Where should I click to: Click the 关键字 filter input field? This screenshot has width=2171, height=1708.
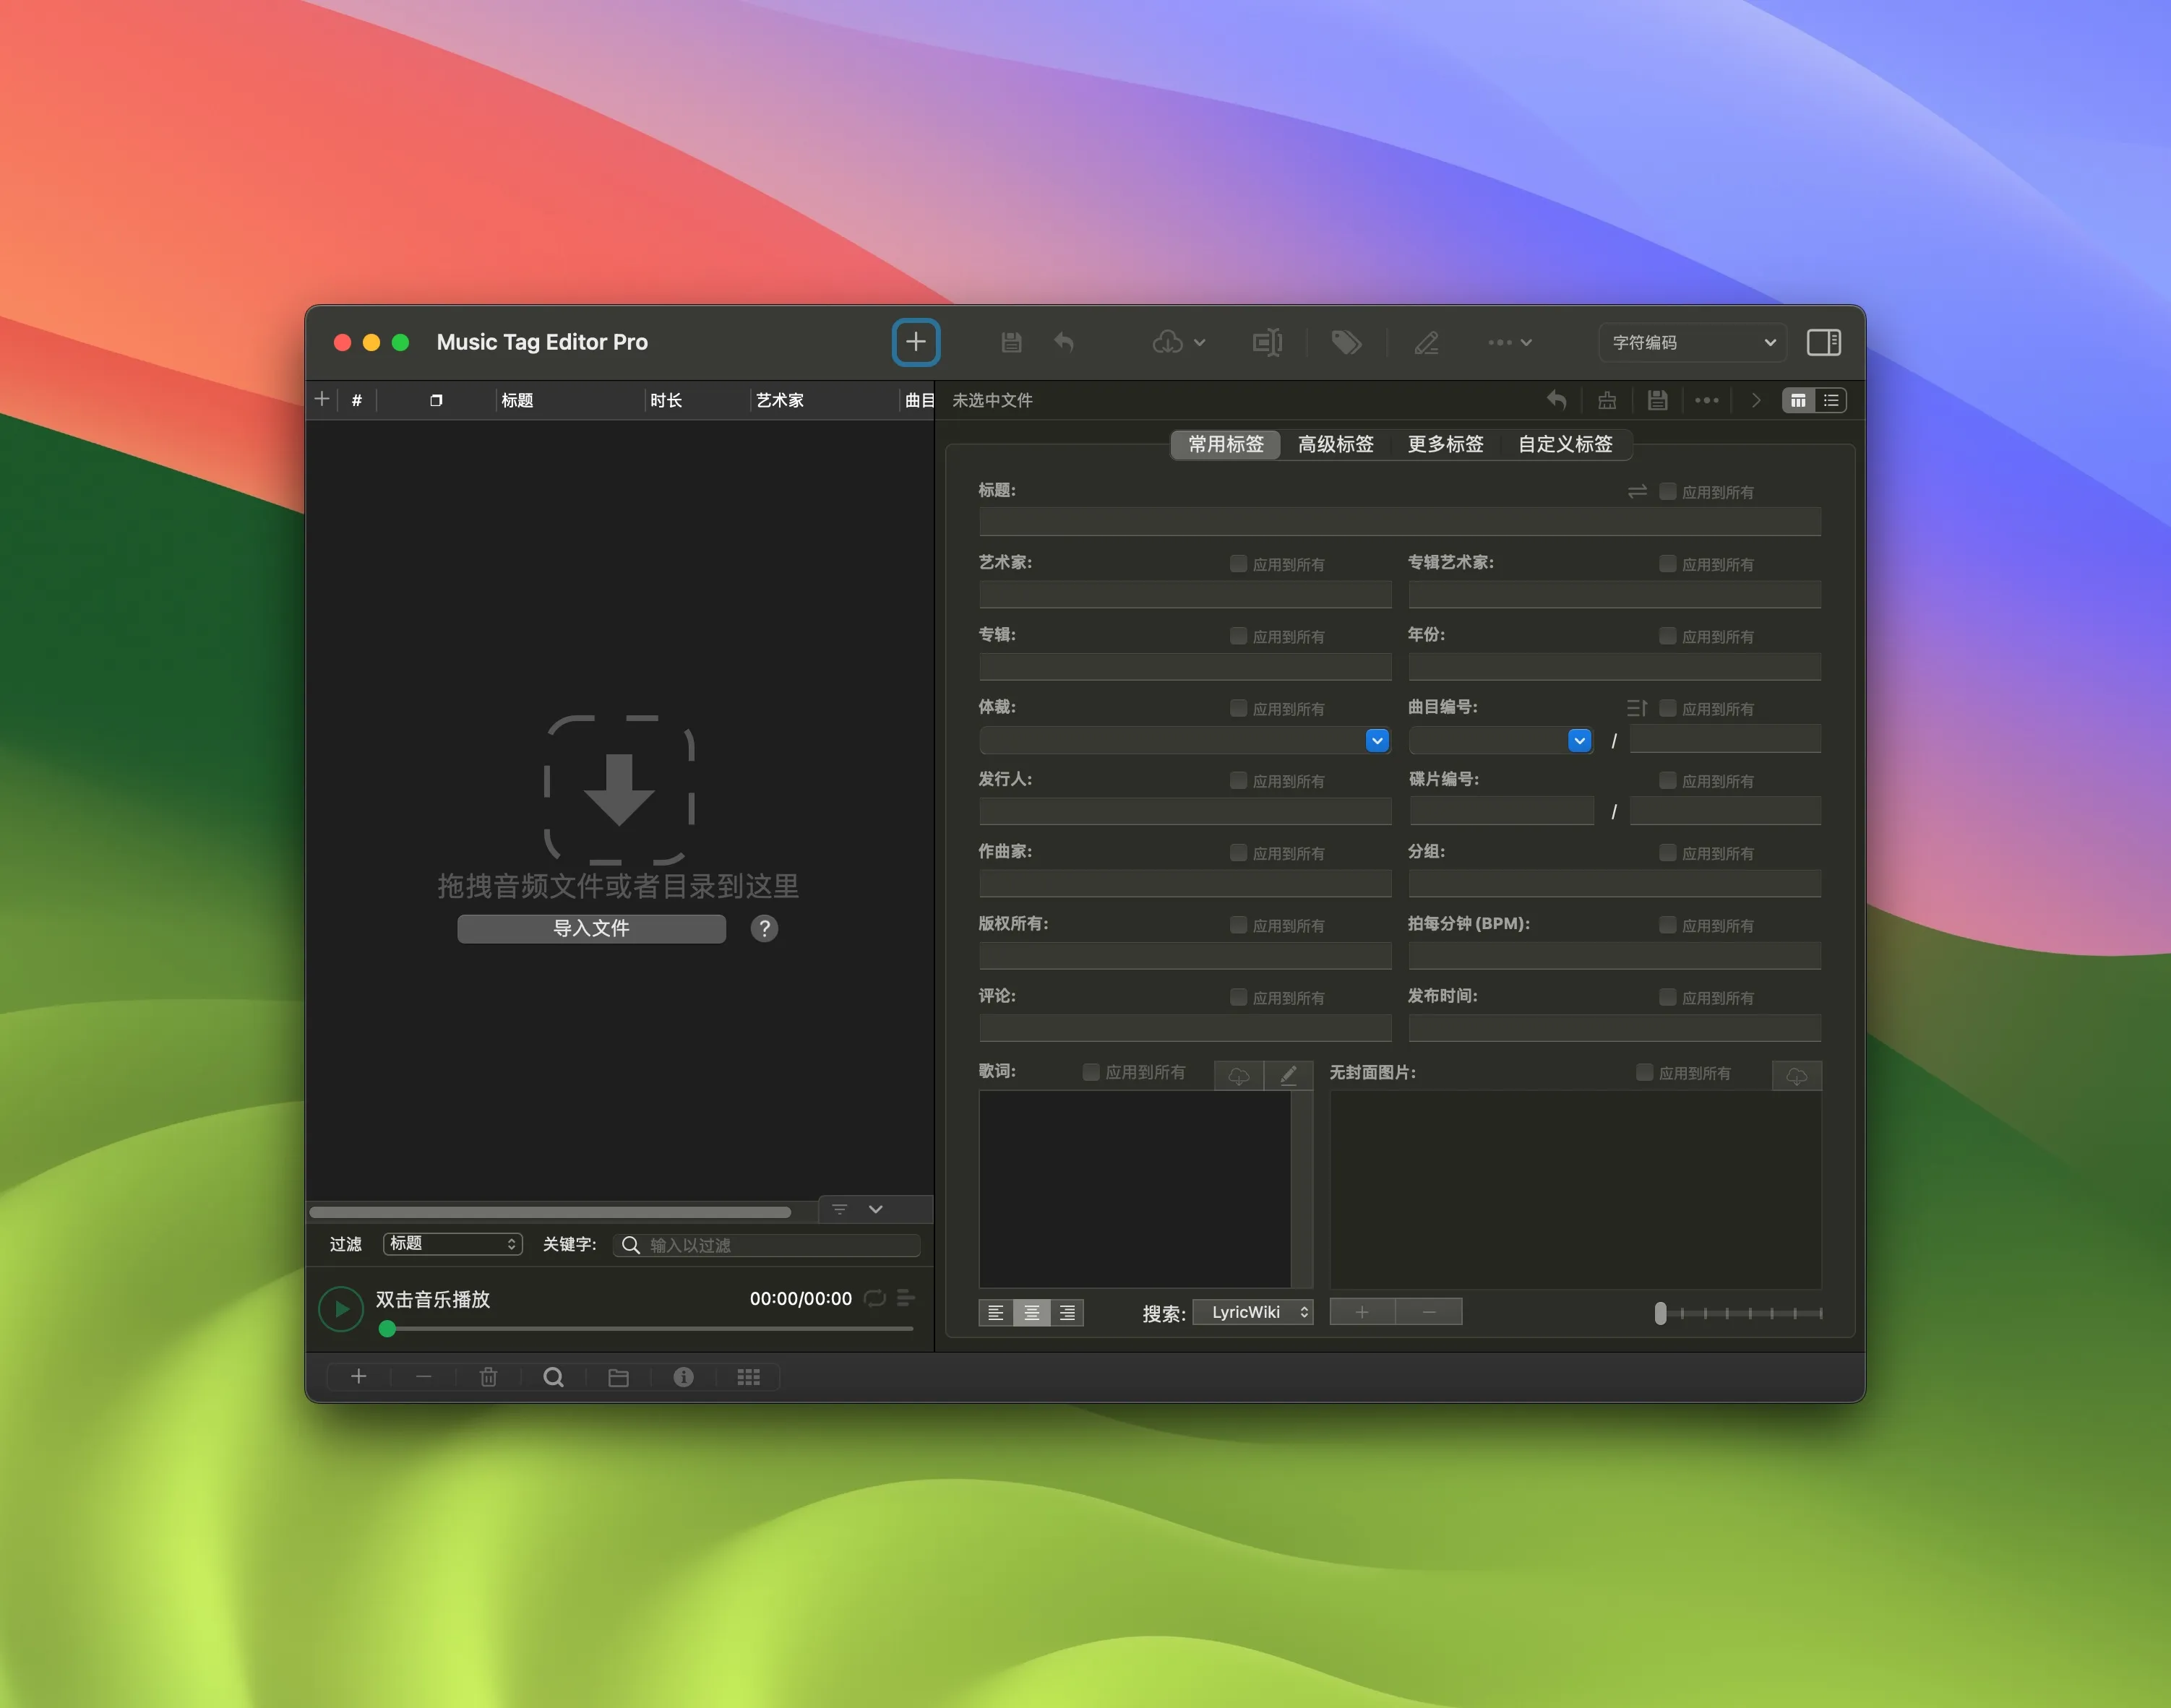tap(766, 1244)
